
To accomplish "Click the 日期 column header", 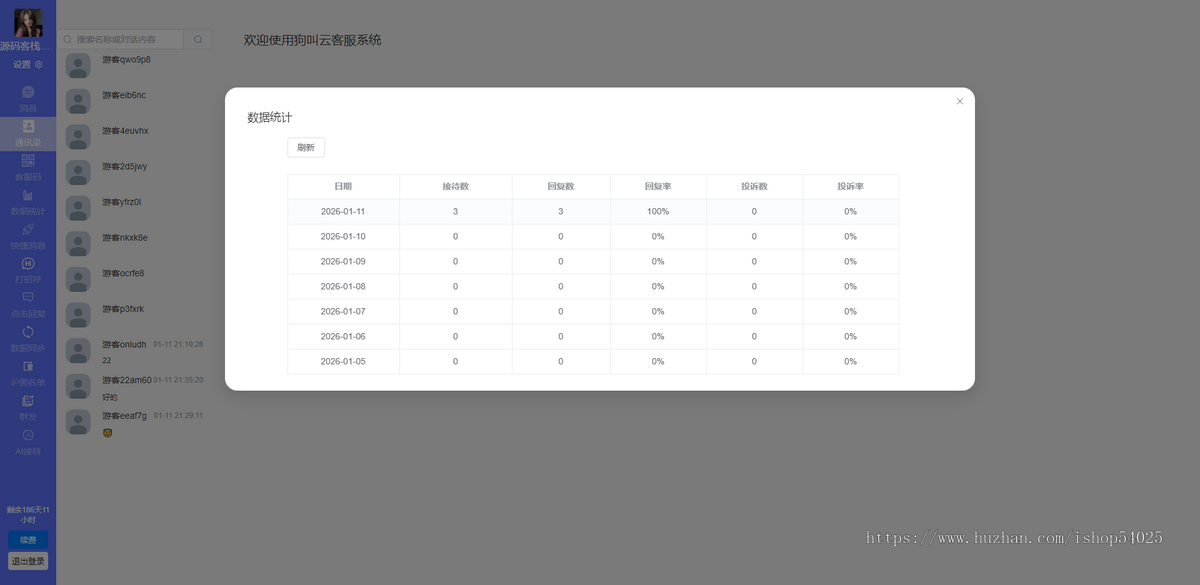I will (x=343, y=187).
